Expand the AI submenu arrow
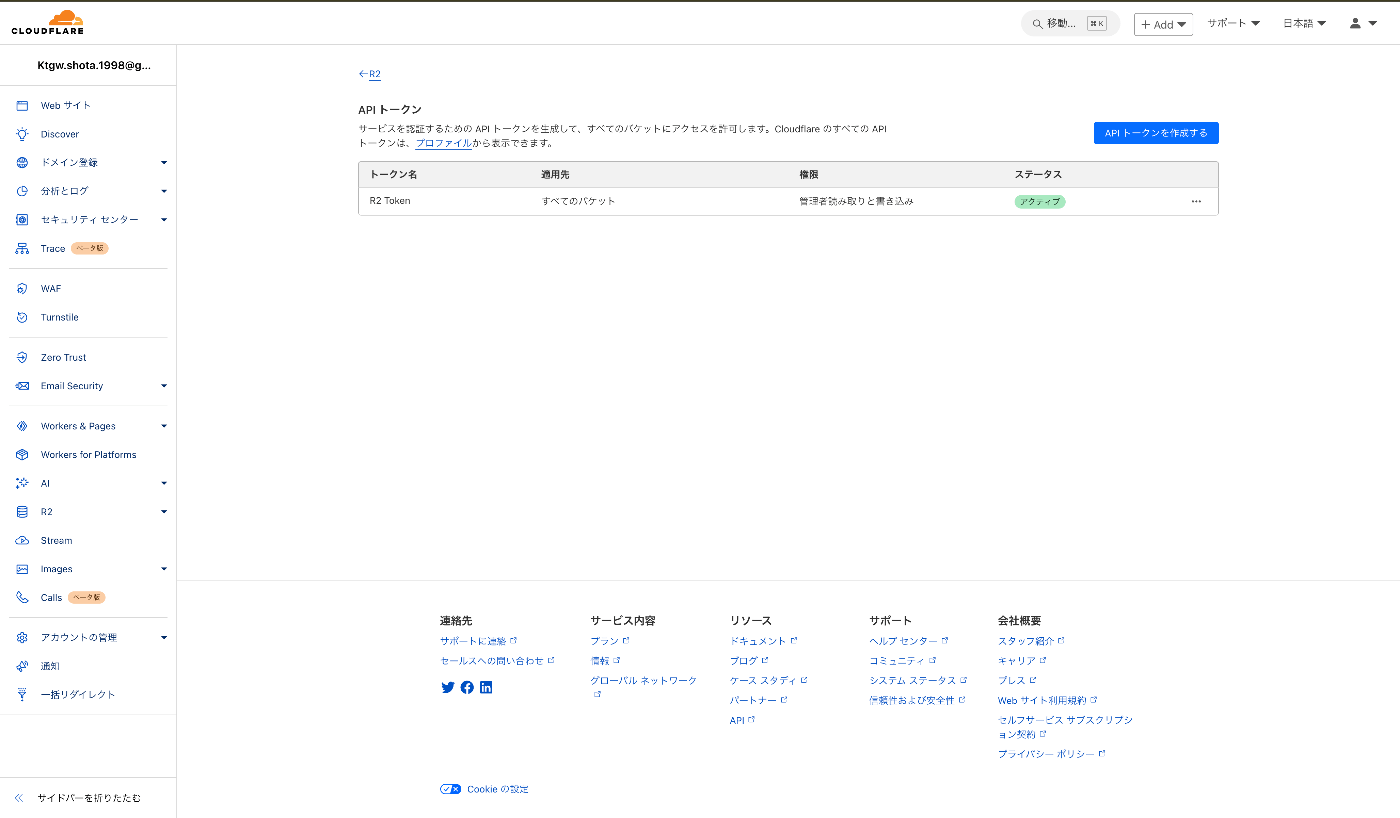Viewport: 1400px width, 818px height. [x=164, y=483]
